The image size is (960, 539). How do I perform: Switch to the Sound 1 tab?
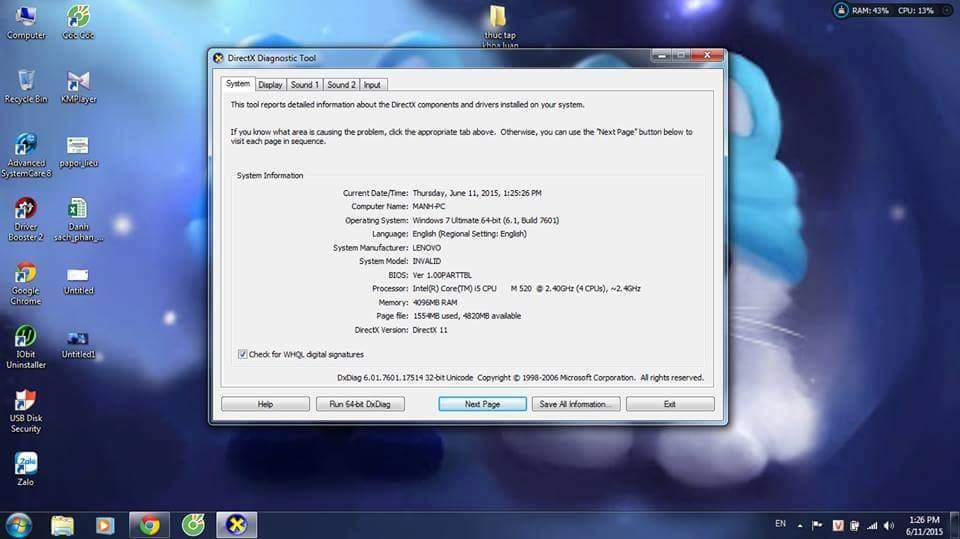(304, 85)
